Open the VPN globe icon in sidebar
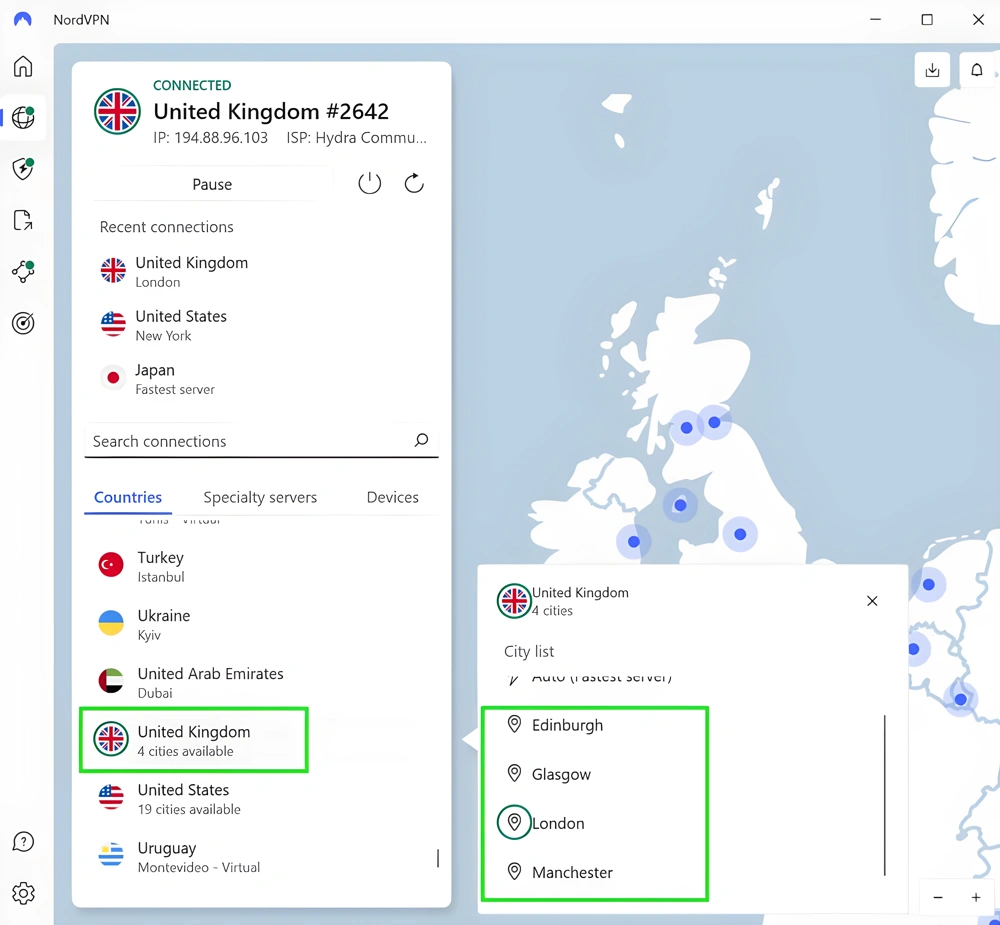This screenshot has width=1000, height=925. pos(23,117)
